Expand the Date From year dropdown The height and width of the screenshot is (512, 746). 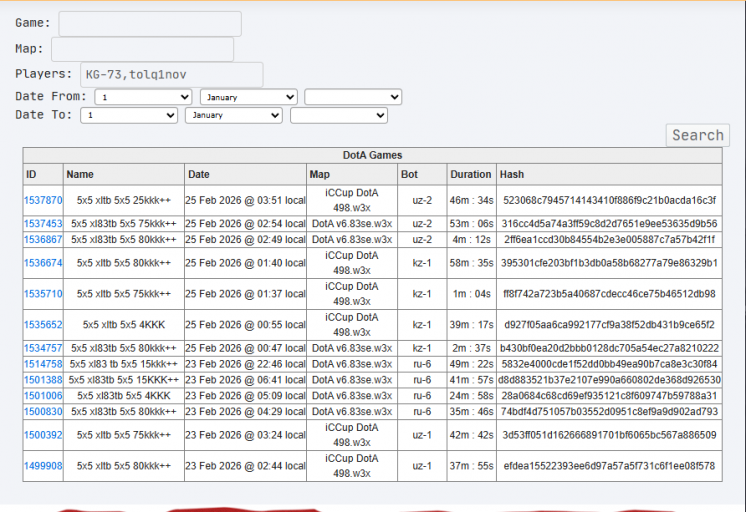point(353,97)
